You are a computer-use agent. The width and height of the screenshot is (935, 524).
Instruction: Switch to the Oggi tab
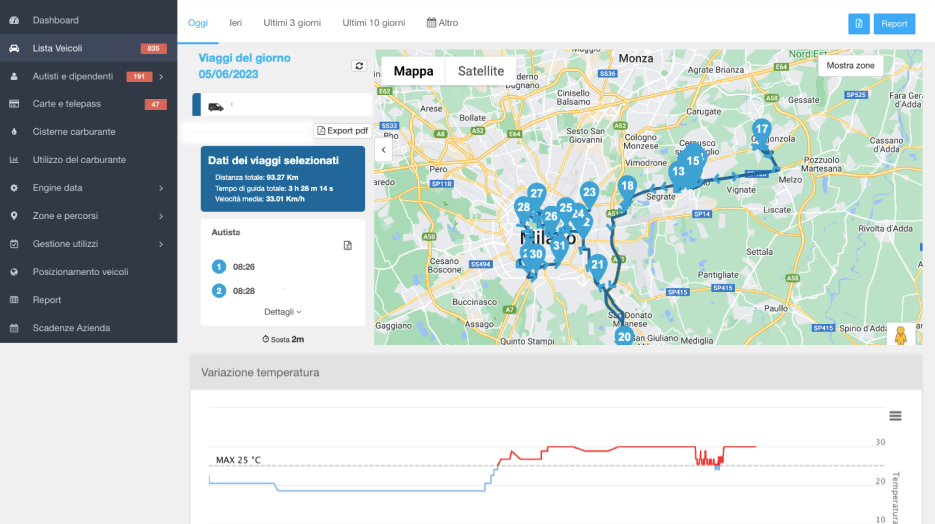pyautogui.click(x=198, y=23)
